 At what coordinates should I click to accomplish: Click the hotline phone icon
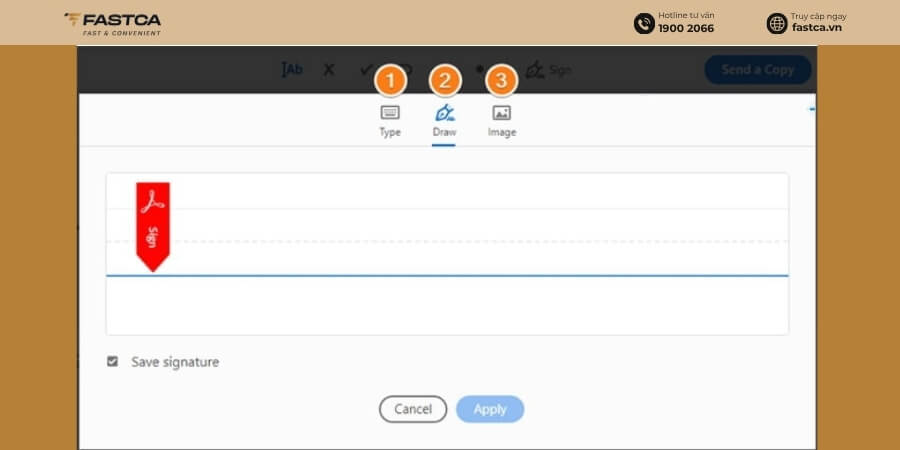(644, 24)
